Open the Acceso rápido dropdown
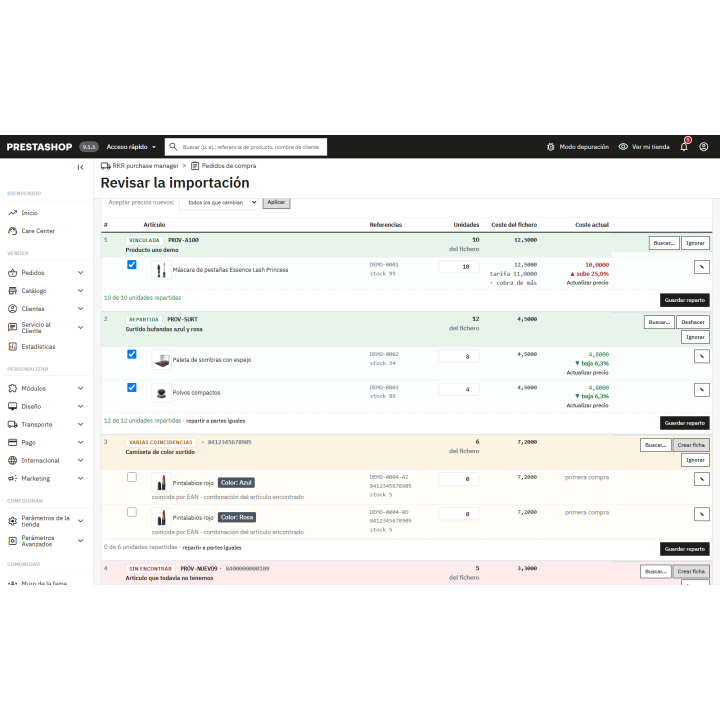The width and height of the screenshot is (720, 720). 131,147
